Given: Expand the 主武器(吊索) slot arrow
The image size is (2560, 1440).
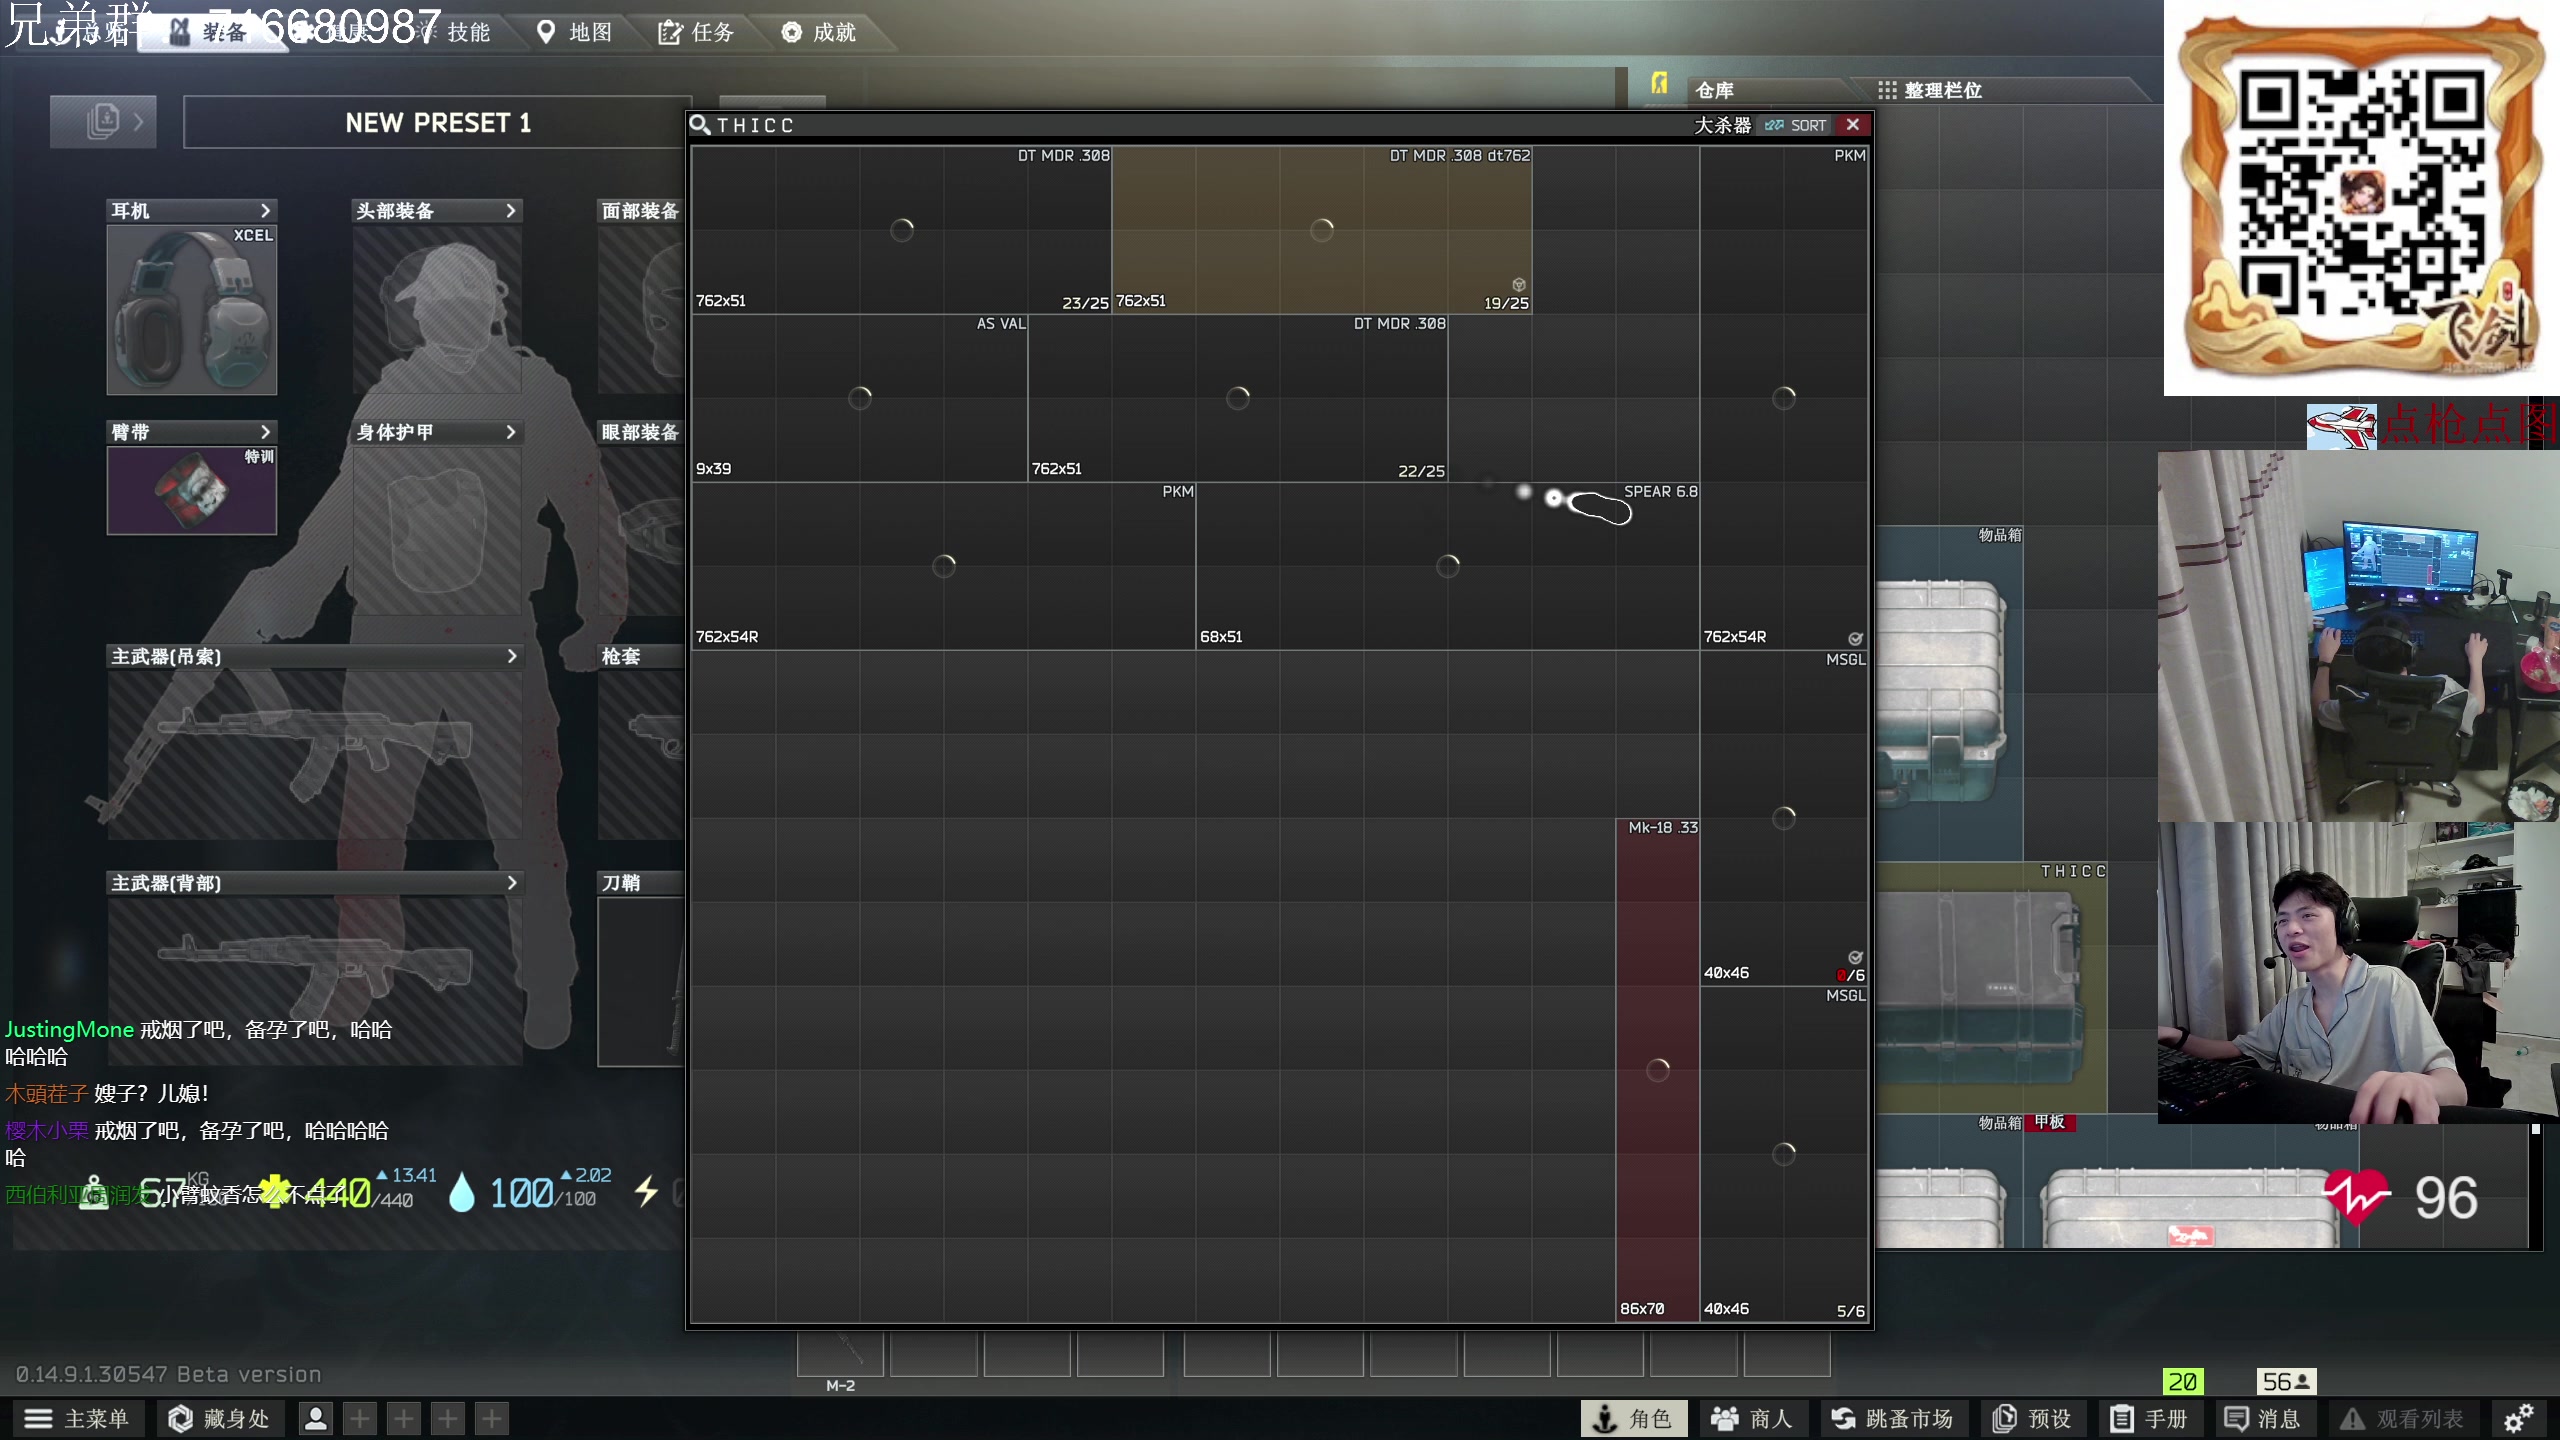Looking at the screenshot, I should click(x=512, y=656).
